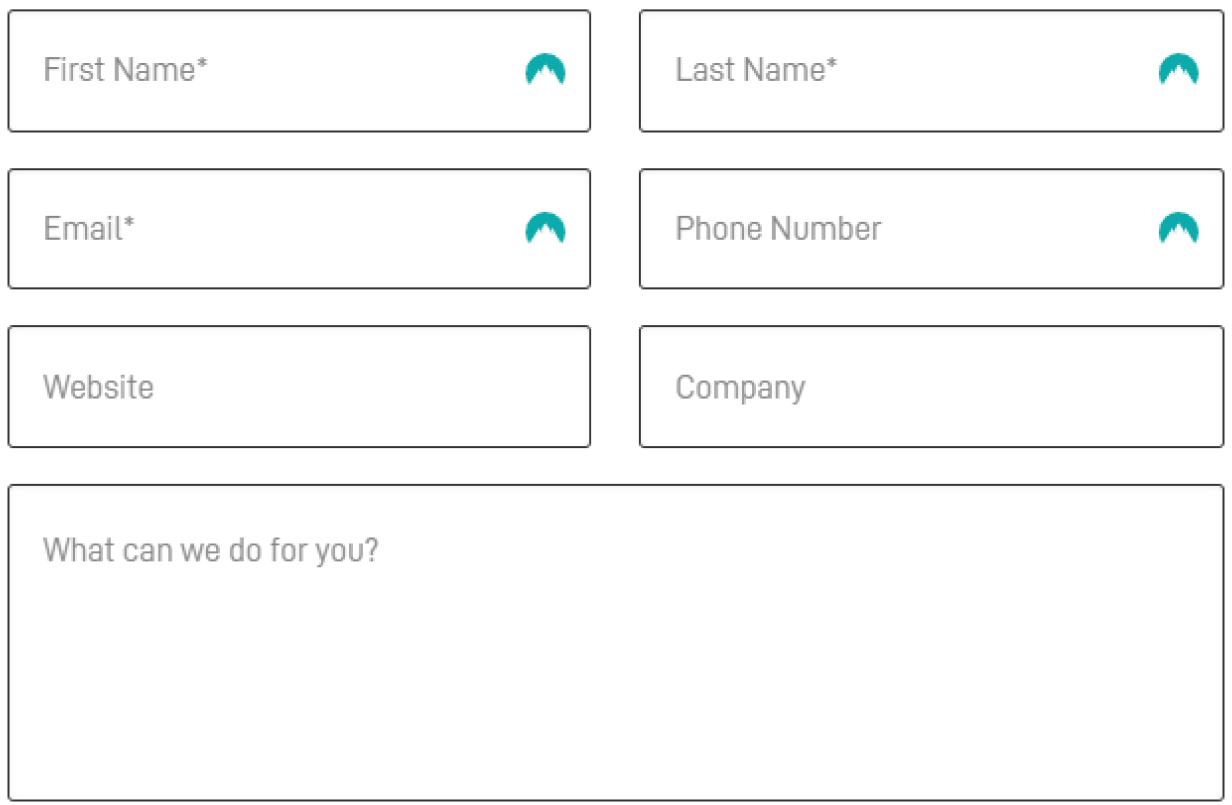Focus the First Name input field
Image resolution: width=1232 pixels, height=805 pixels.
pyautogui.click(x=299, y=71)
